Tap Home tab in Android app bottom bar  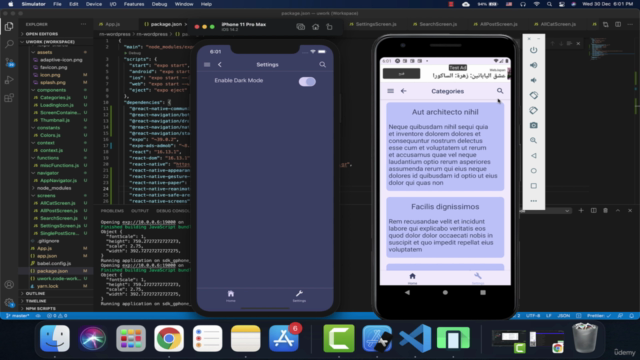point(412,278)
